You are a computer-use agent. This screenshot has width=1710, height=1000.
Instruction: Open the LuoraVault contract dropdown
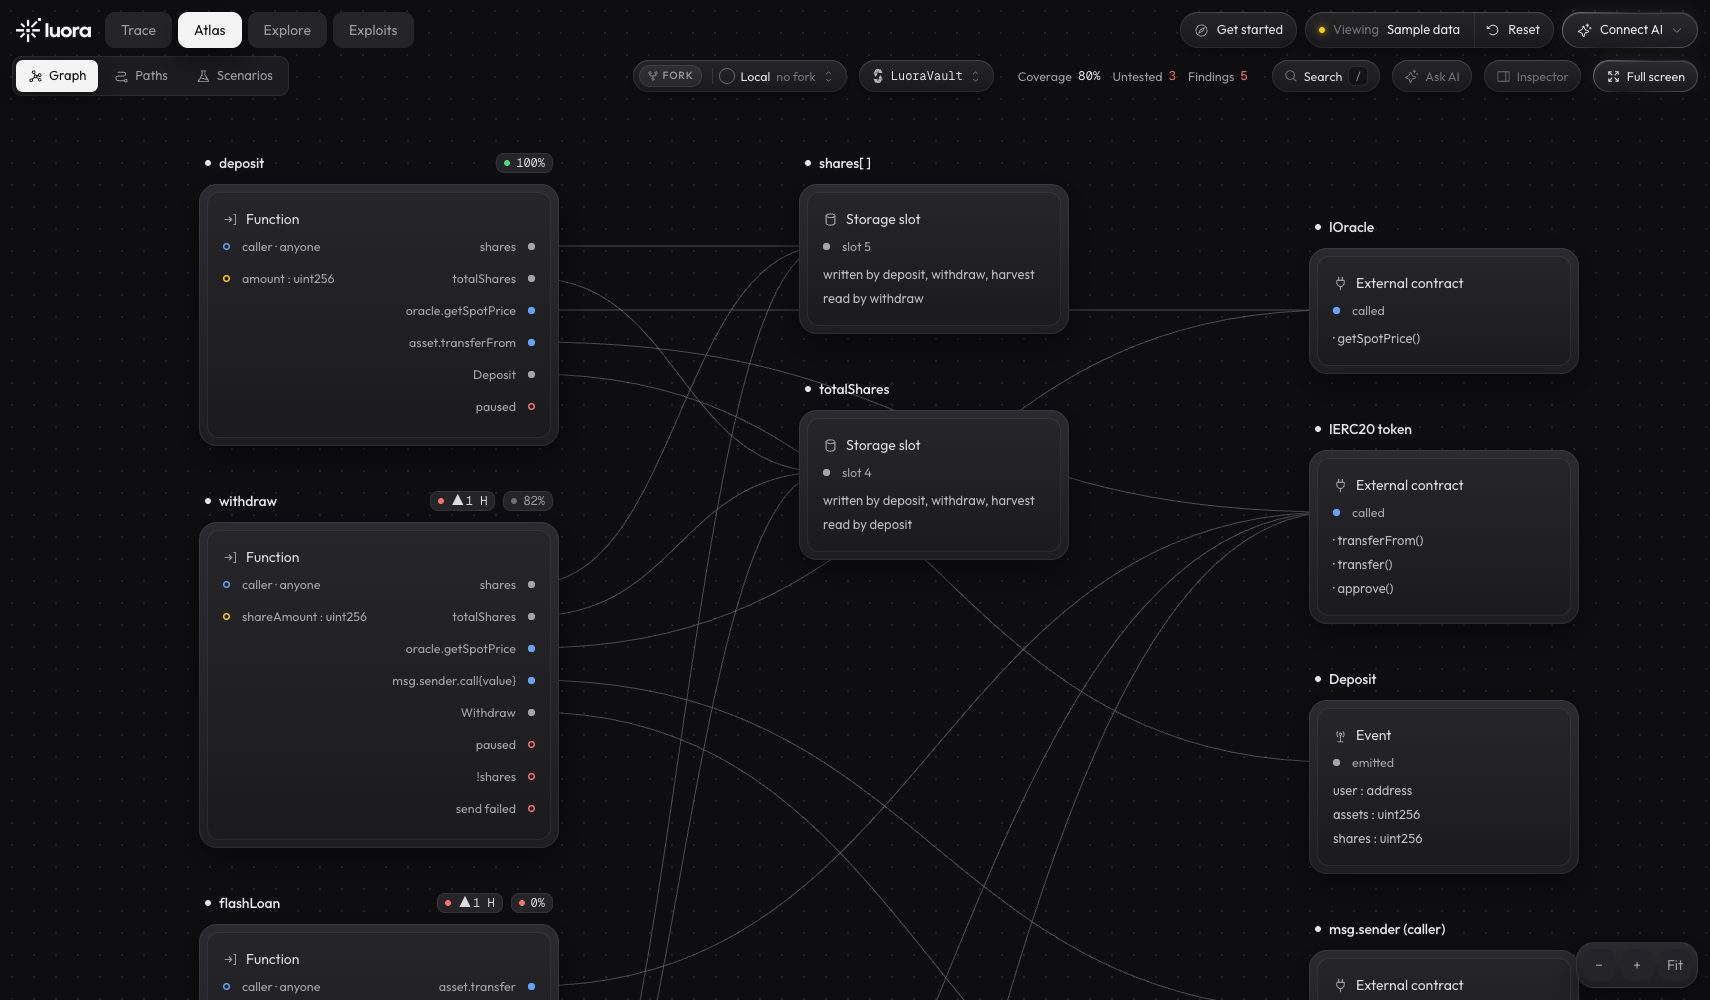coord(926,76)
